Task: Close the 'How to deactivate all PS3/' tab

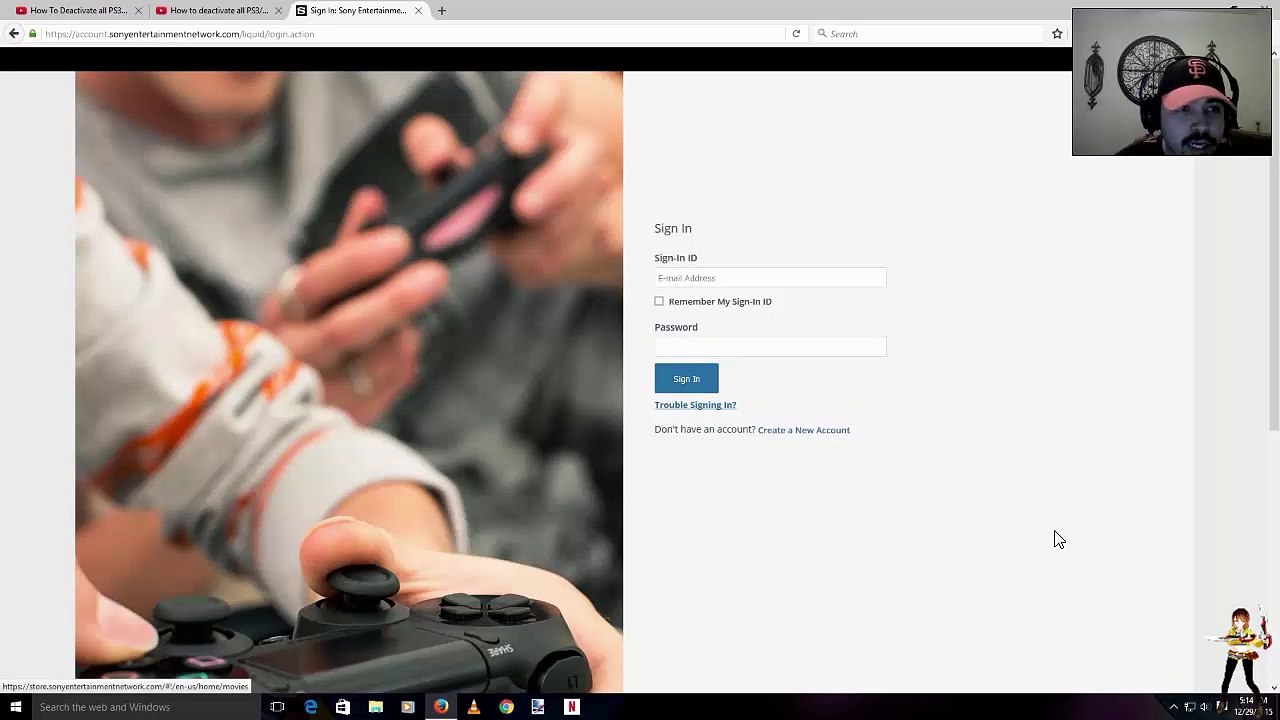Action: click(278, 10)
